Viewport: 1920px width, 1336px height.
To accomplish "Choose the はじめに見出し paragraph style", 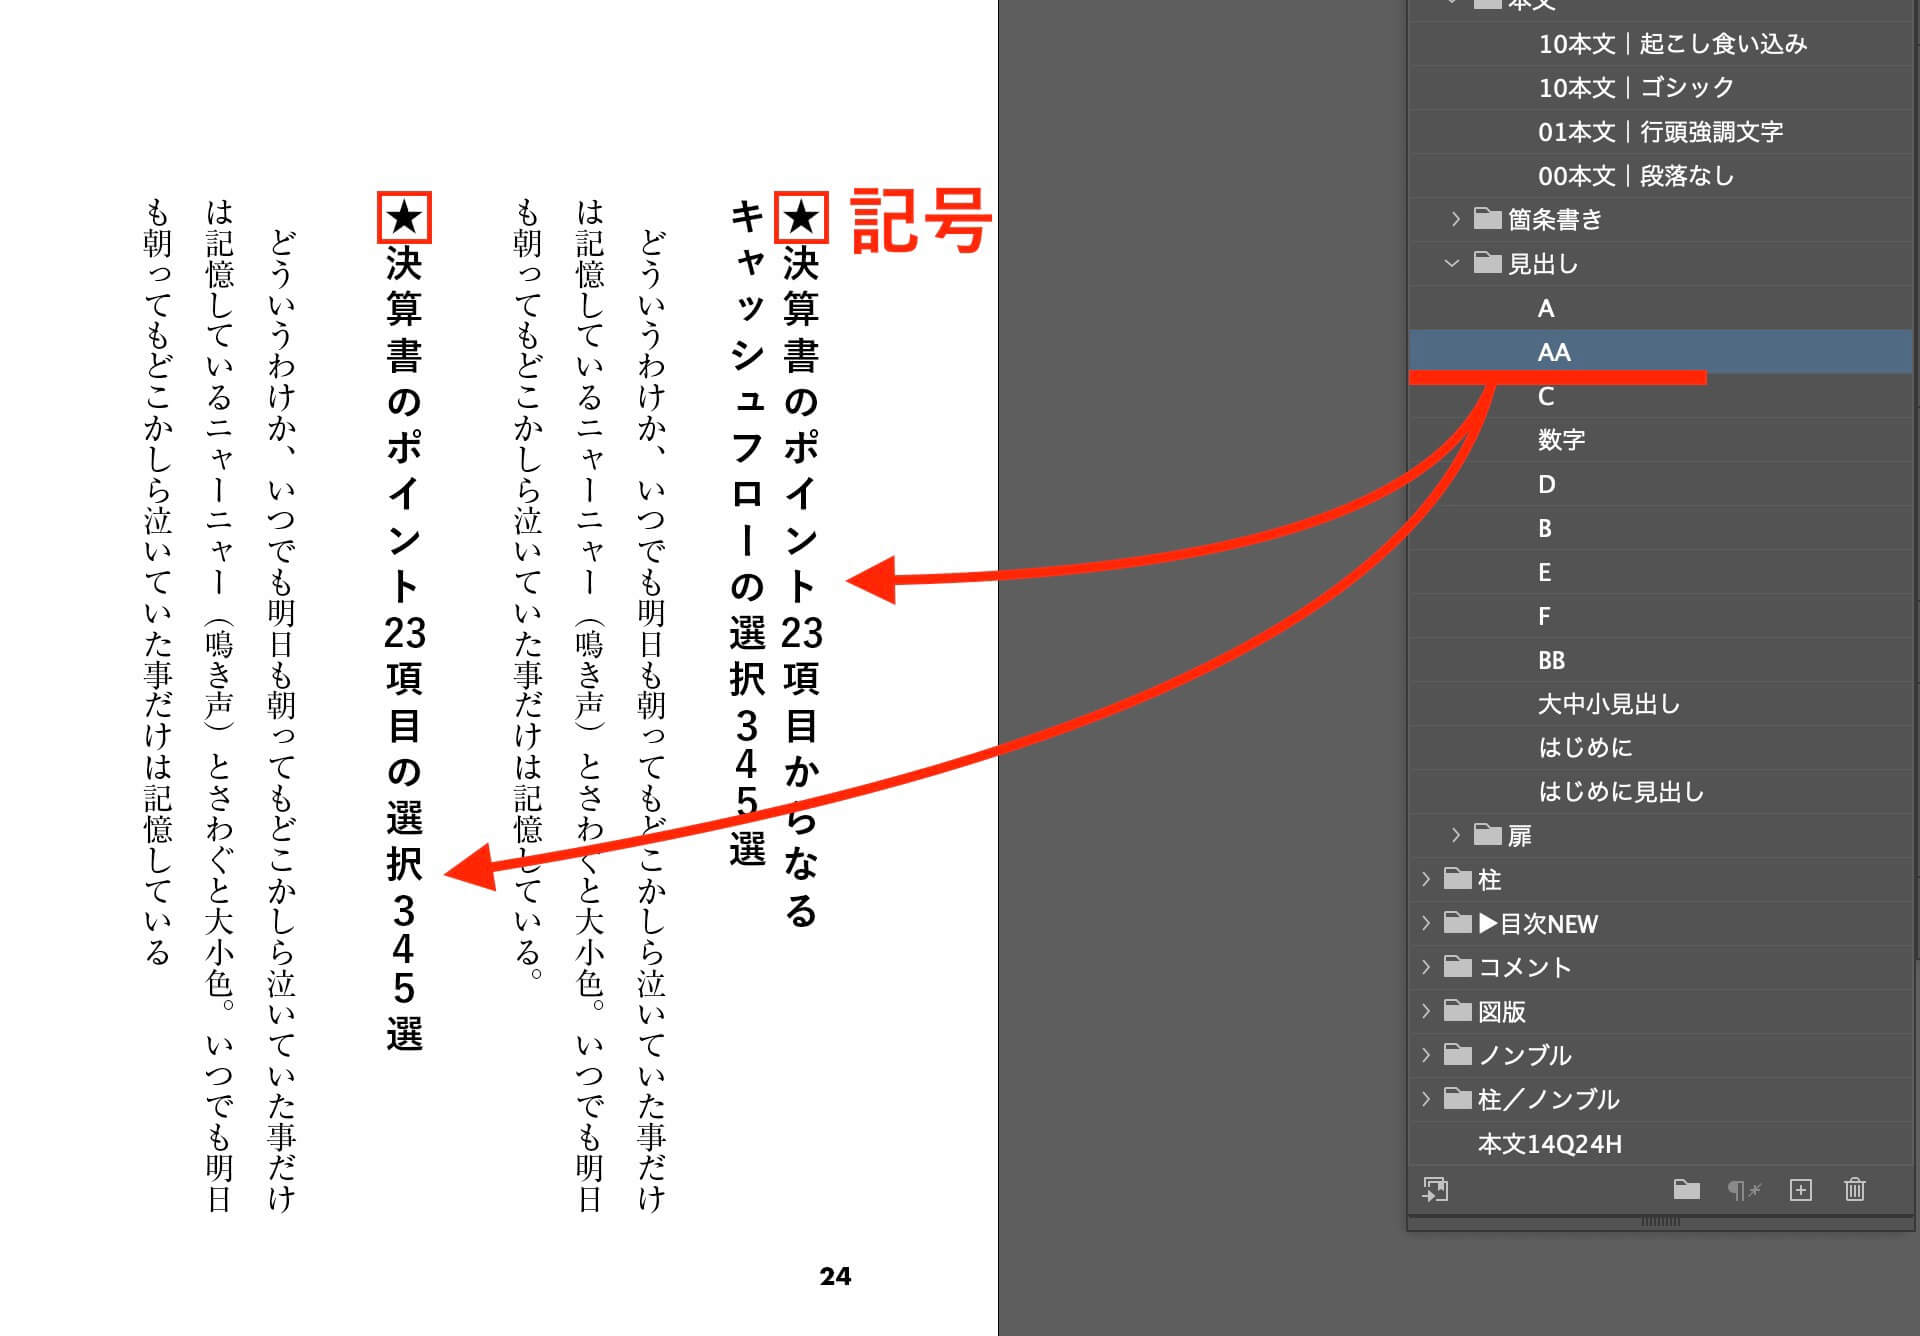I will [1620, 792].
